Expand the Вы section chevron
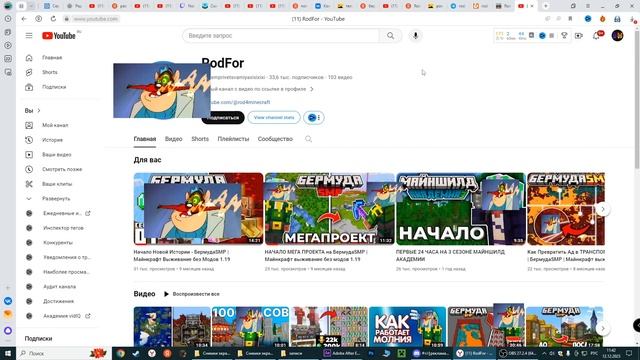The height and width of the screenshot is (360, 640). coord(39,111)
